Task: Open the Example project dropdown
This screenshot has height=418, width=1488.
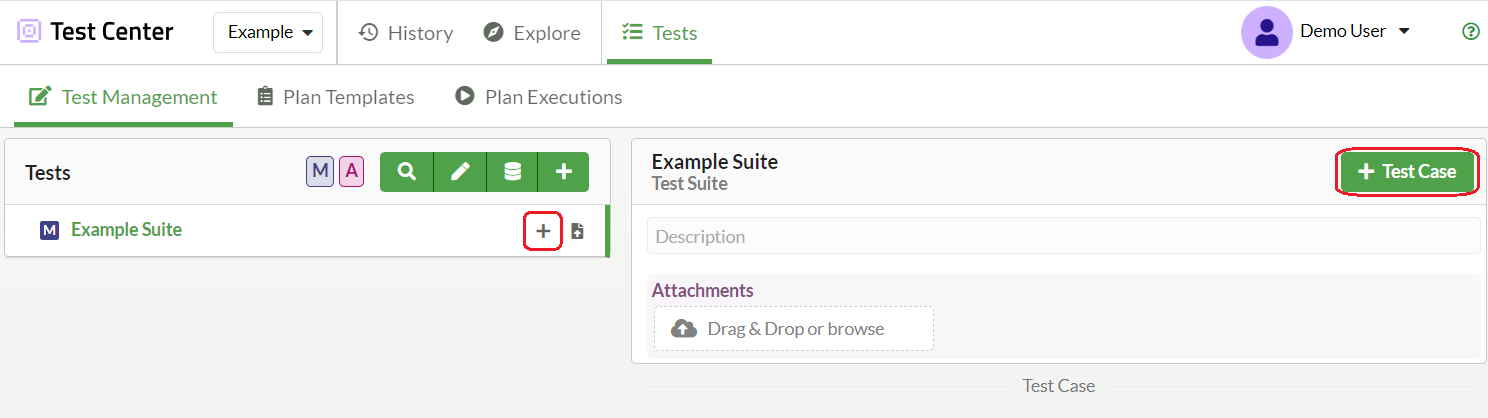Action: pyautogui.click(x=268, y=32)
